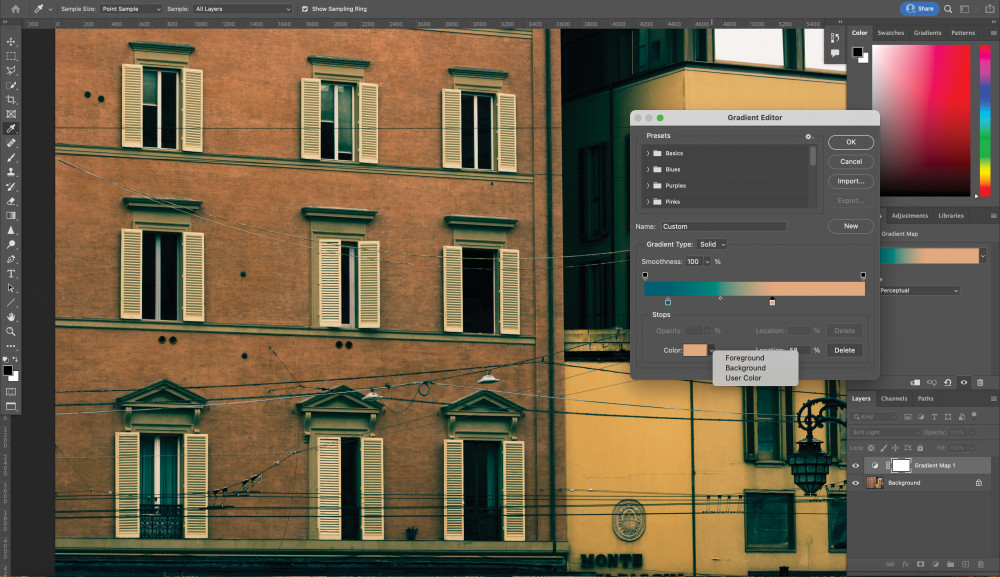Screen dimensions: 1000x577
Task: Select the Gradient tool in toolbar
Action: 11,215
